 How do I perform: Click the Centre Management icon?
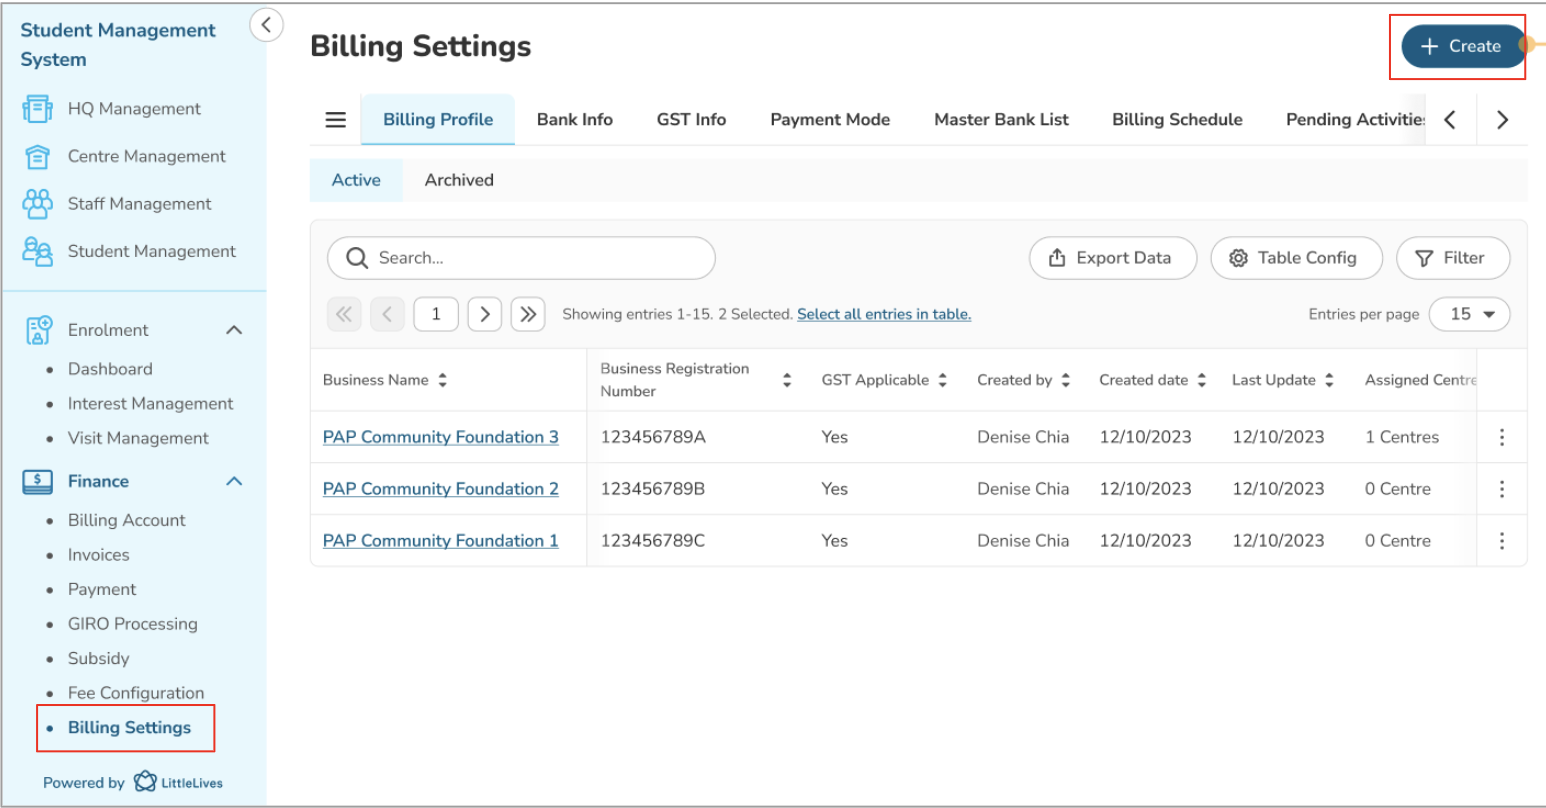pos(37,157)
